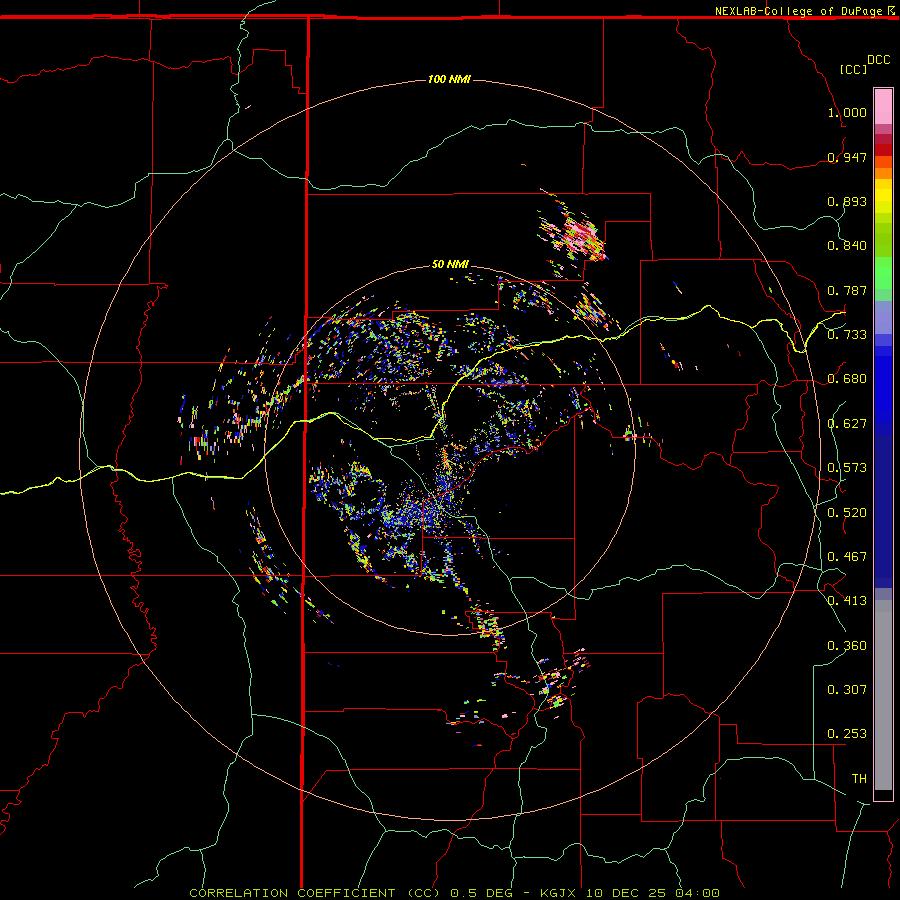Click the 0.893 scale value

coord(847,201)
